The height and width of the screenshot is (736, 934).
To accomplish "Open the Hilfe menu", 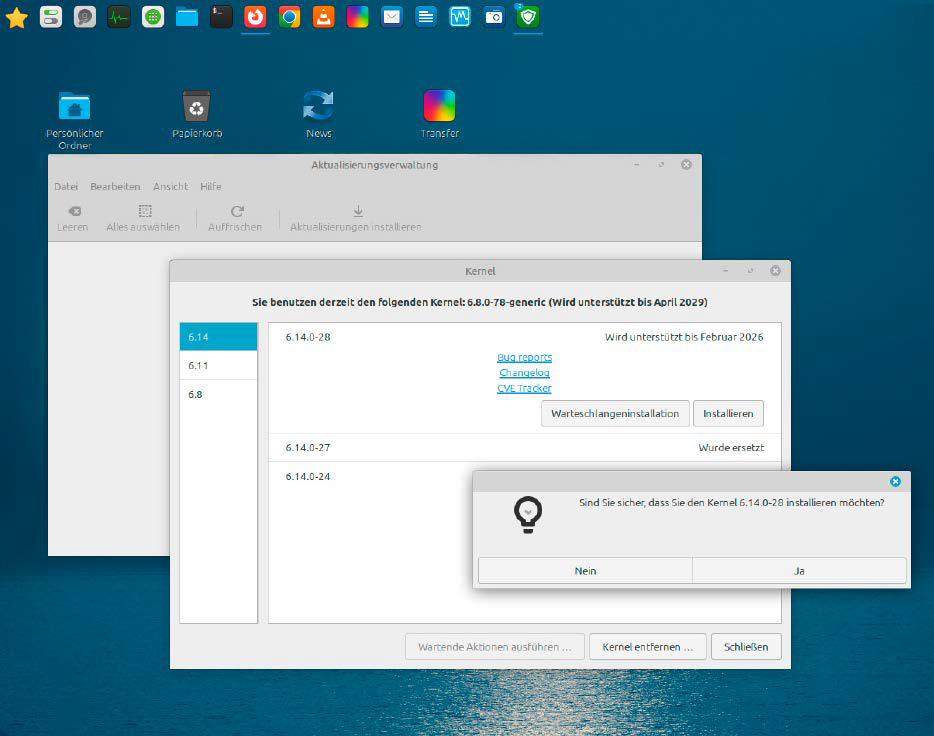I will [211, 186].
